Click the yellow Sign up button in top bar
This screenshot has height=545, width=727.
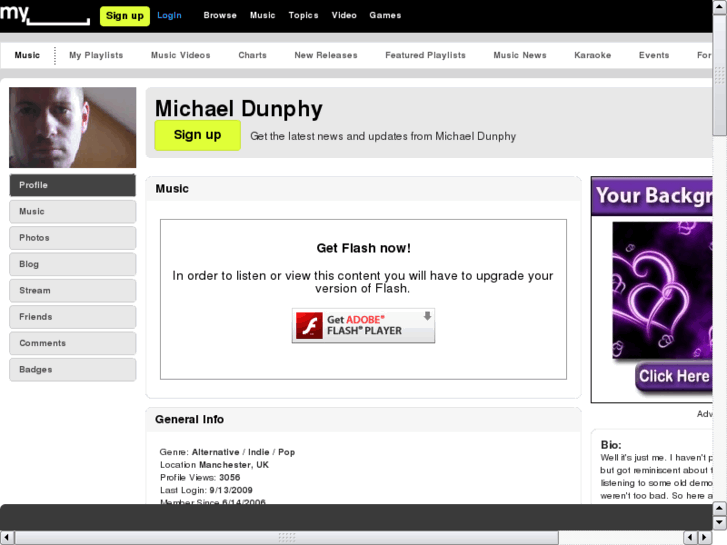click(x=125, y=16)
